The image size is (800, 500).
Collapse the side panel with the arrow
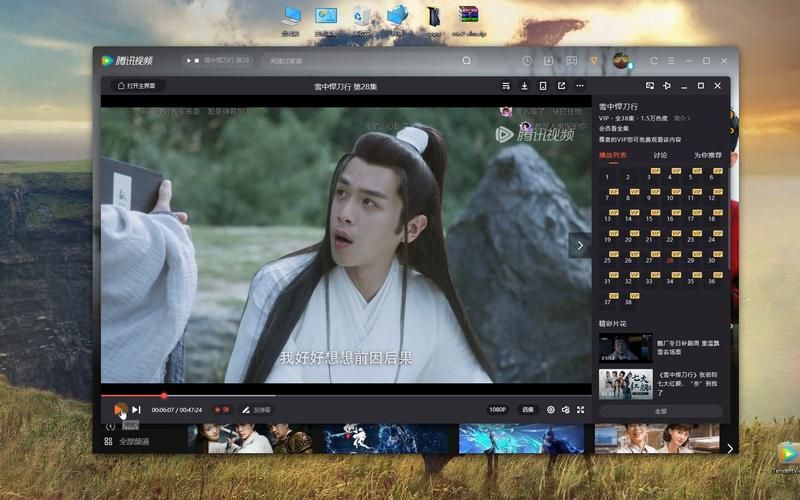(x=580, y=245)
